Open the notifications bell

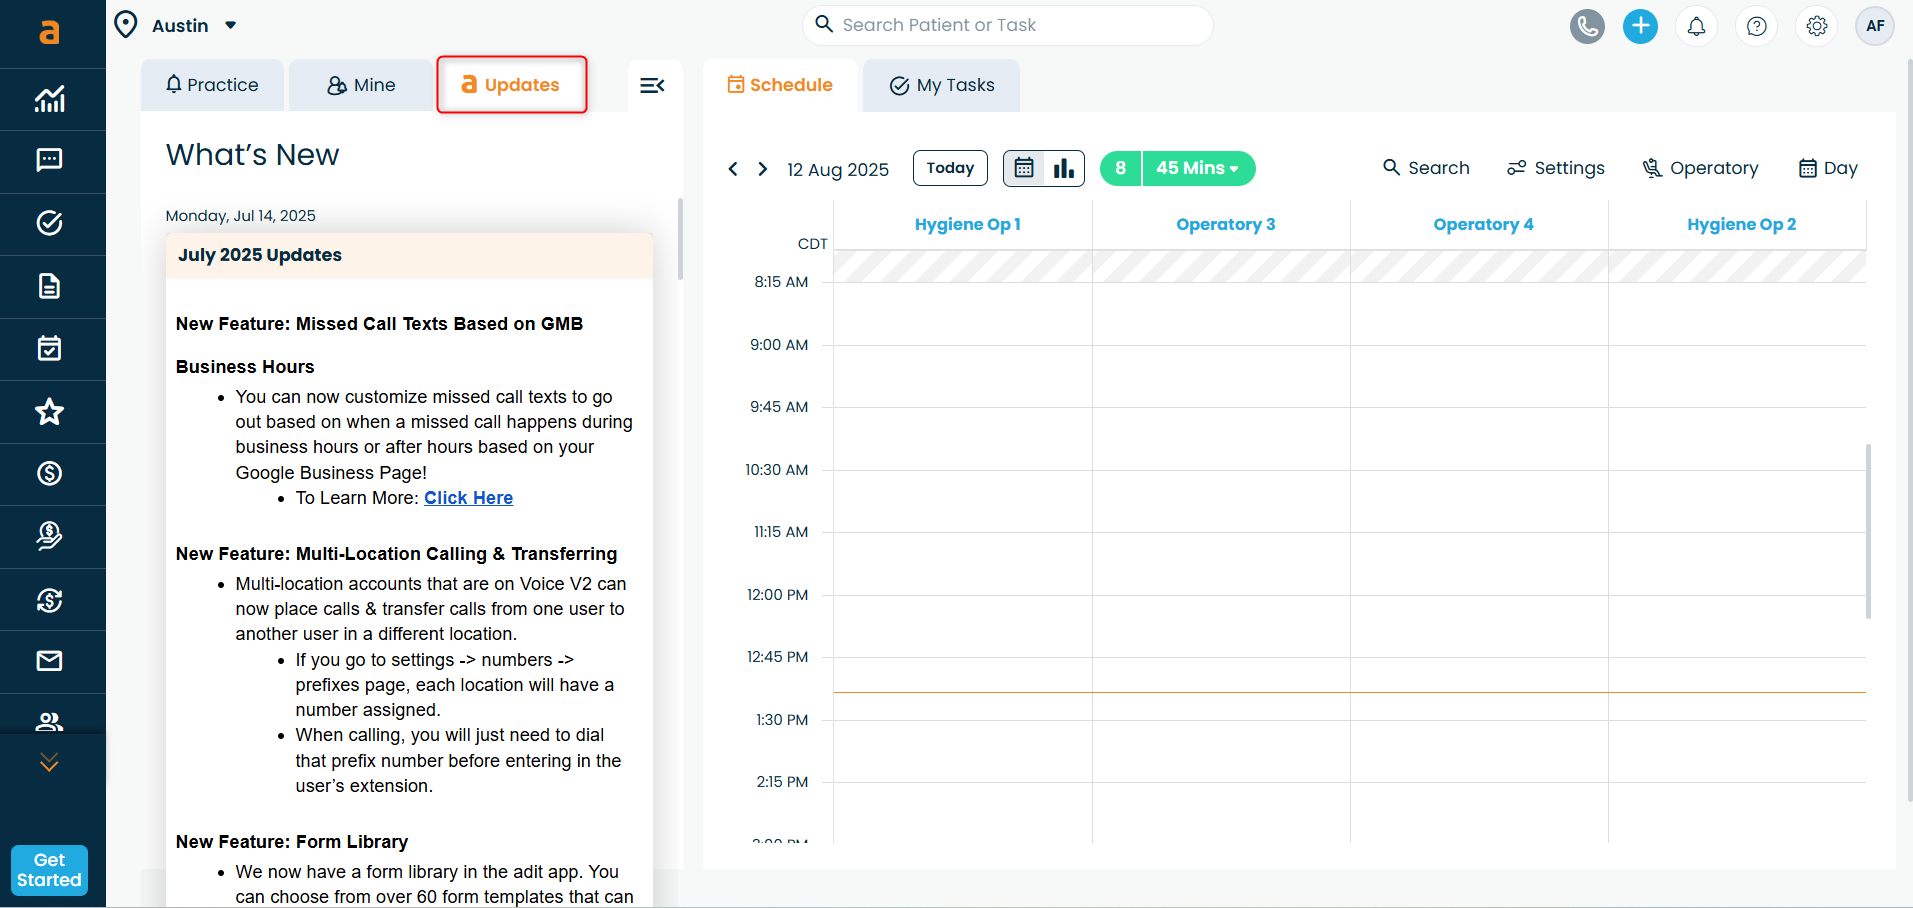click(x=1696, y=26)
